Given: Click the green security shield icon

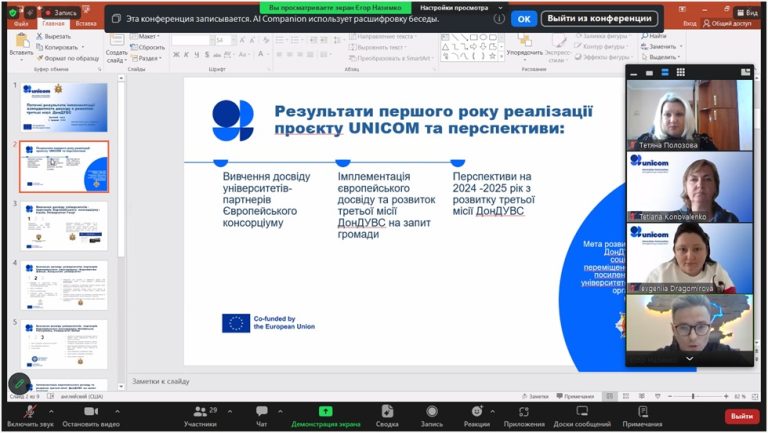Looking at the screenshot, I should (14, 13).
